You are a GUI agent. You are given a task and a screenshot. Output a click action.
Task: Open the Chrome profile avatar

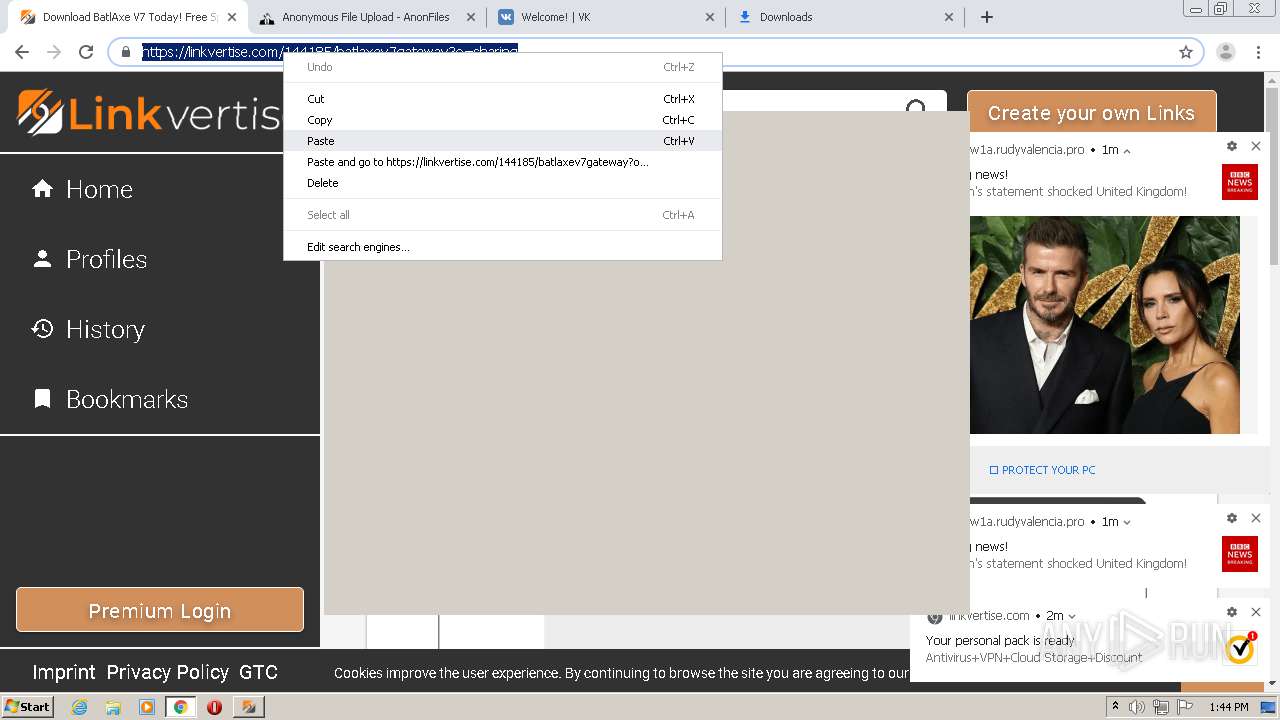[1226, 52]
